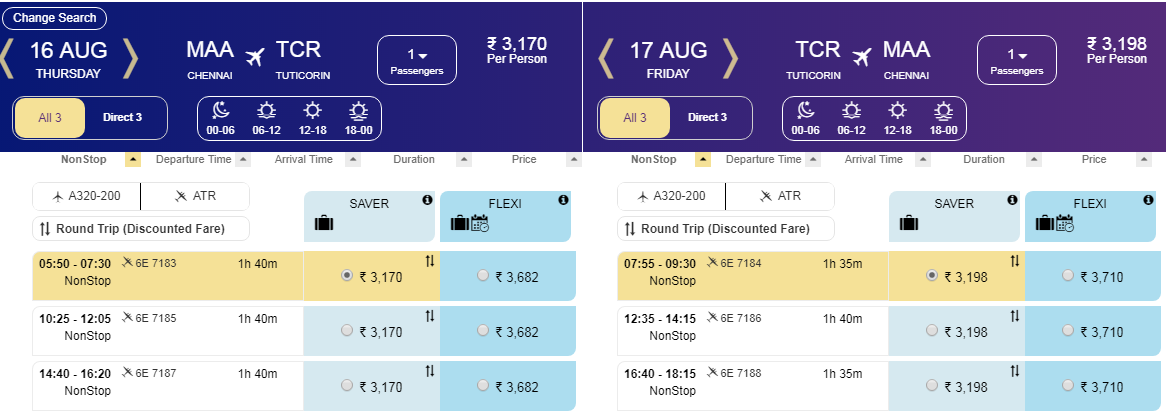The width and height of the screenshot is (1166, 412).
Task: Open return flight Passengers dropdown
Action: (1016, 60)
